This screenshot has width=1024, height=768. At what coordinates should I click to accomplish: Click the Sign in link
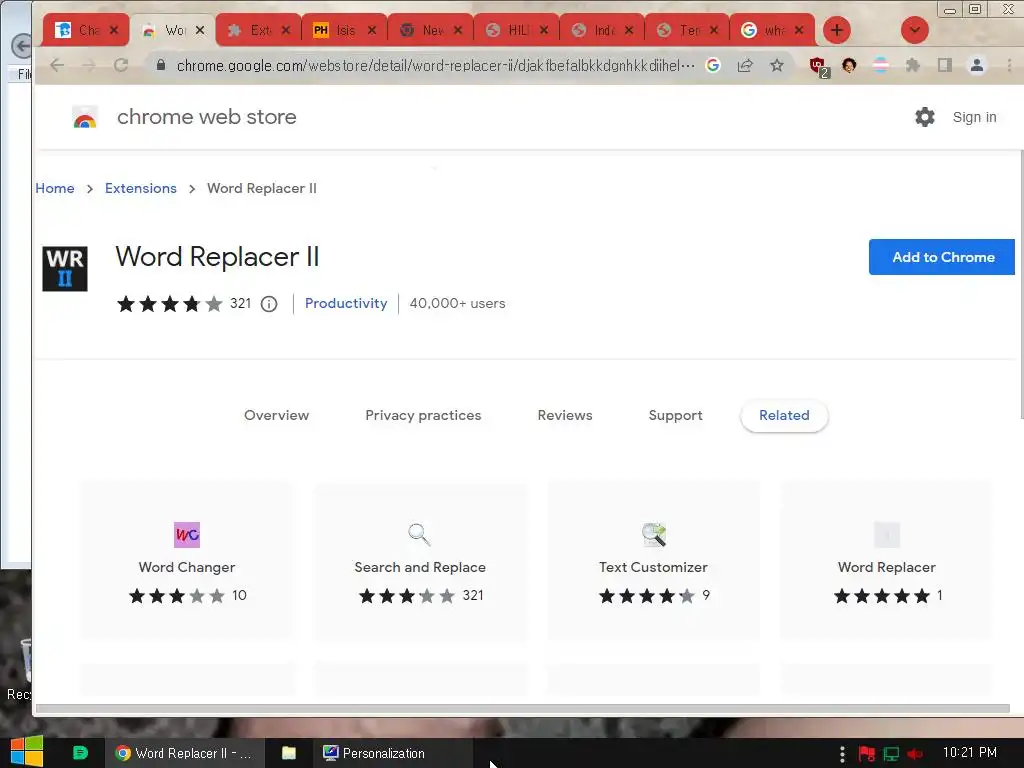point(974,117)
